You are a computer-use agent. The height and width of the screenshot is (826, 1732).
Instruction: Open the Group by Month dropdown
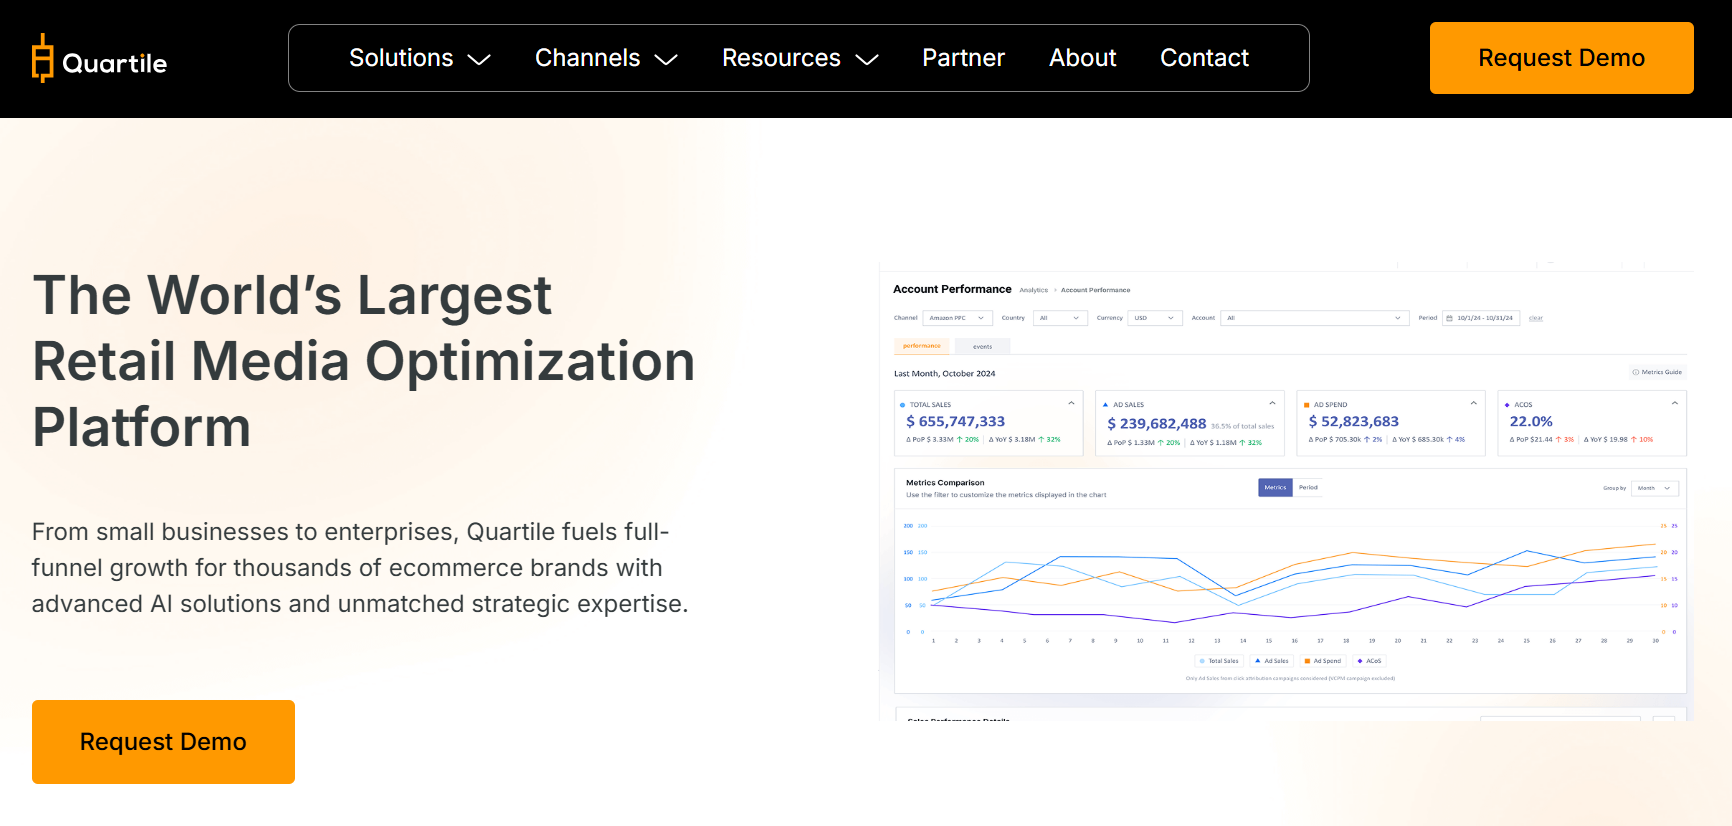(1655, 488)
